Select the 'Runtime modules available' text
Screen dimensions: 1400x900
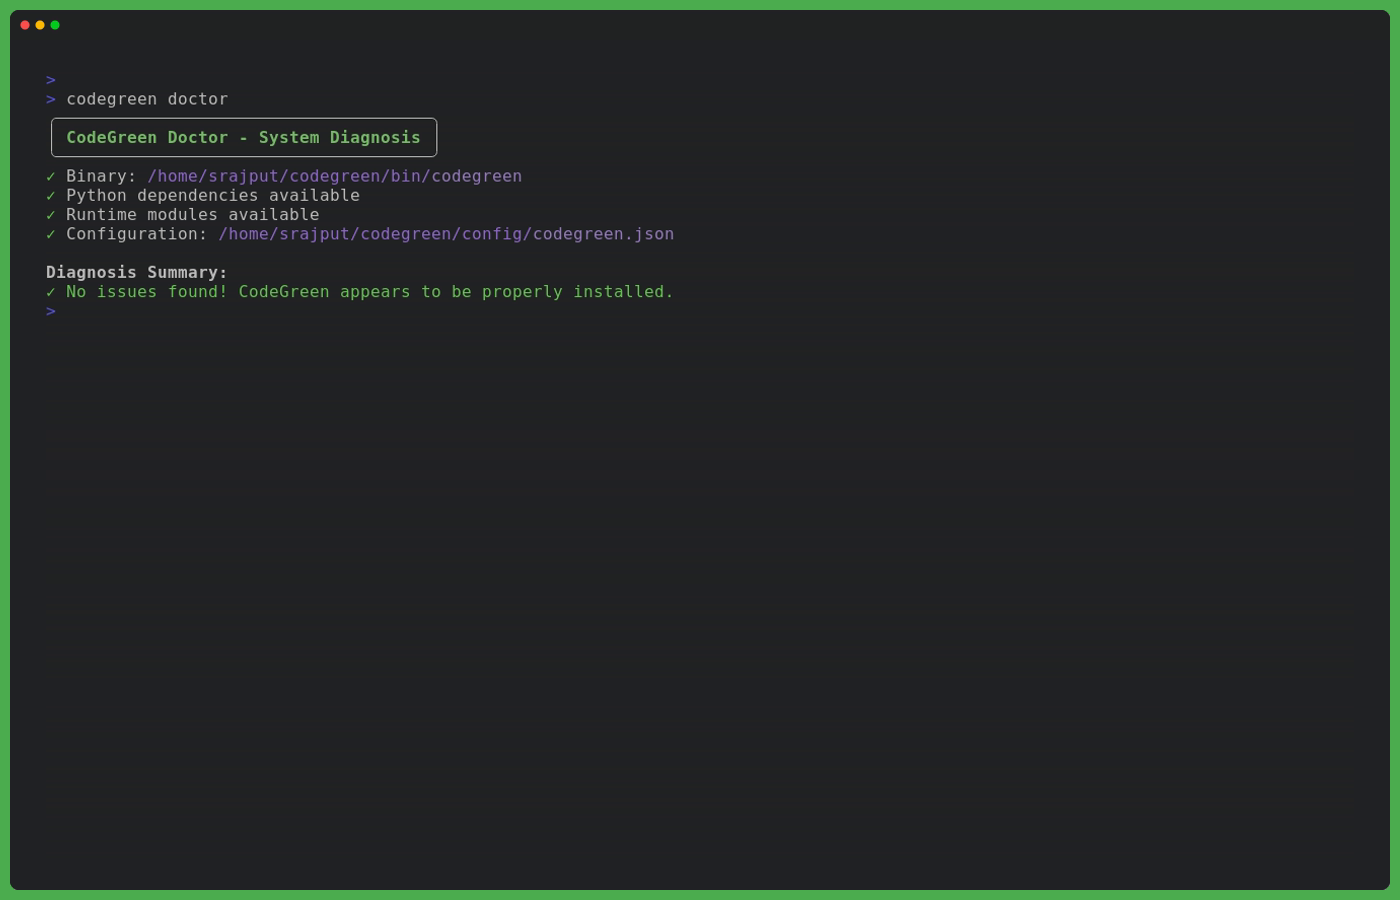click(193, 215)
